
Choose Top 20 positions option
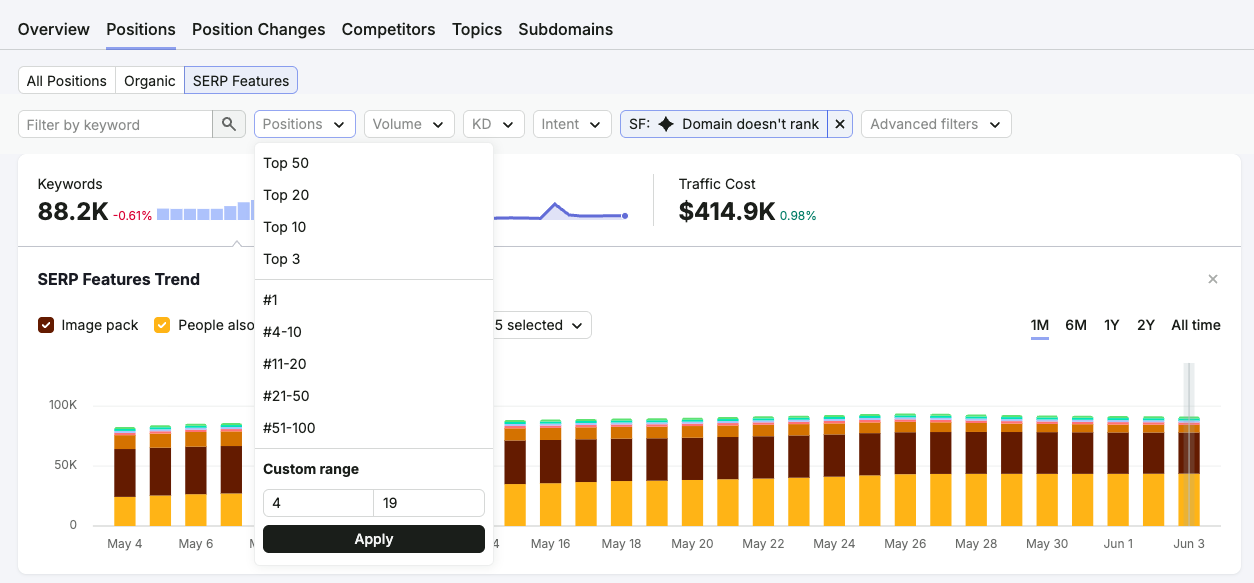click(374, 195)
